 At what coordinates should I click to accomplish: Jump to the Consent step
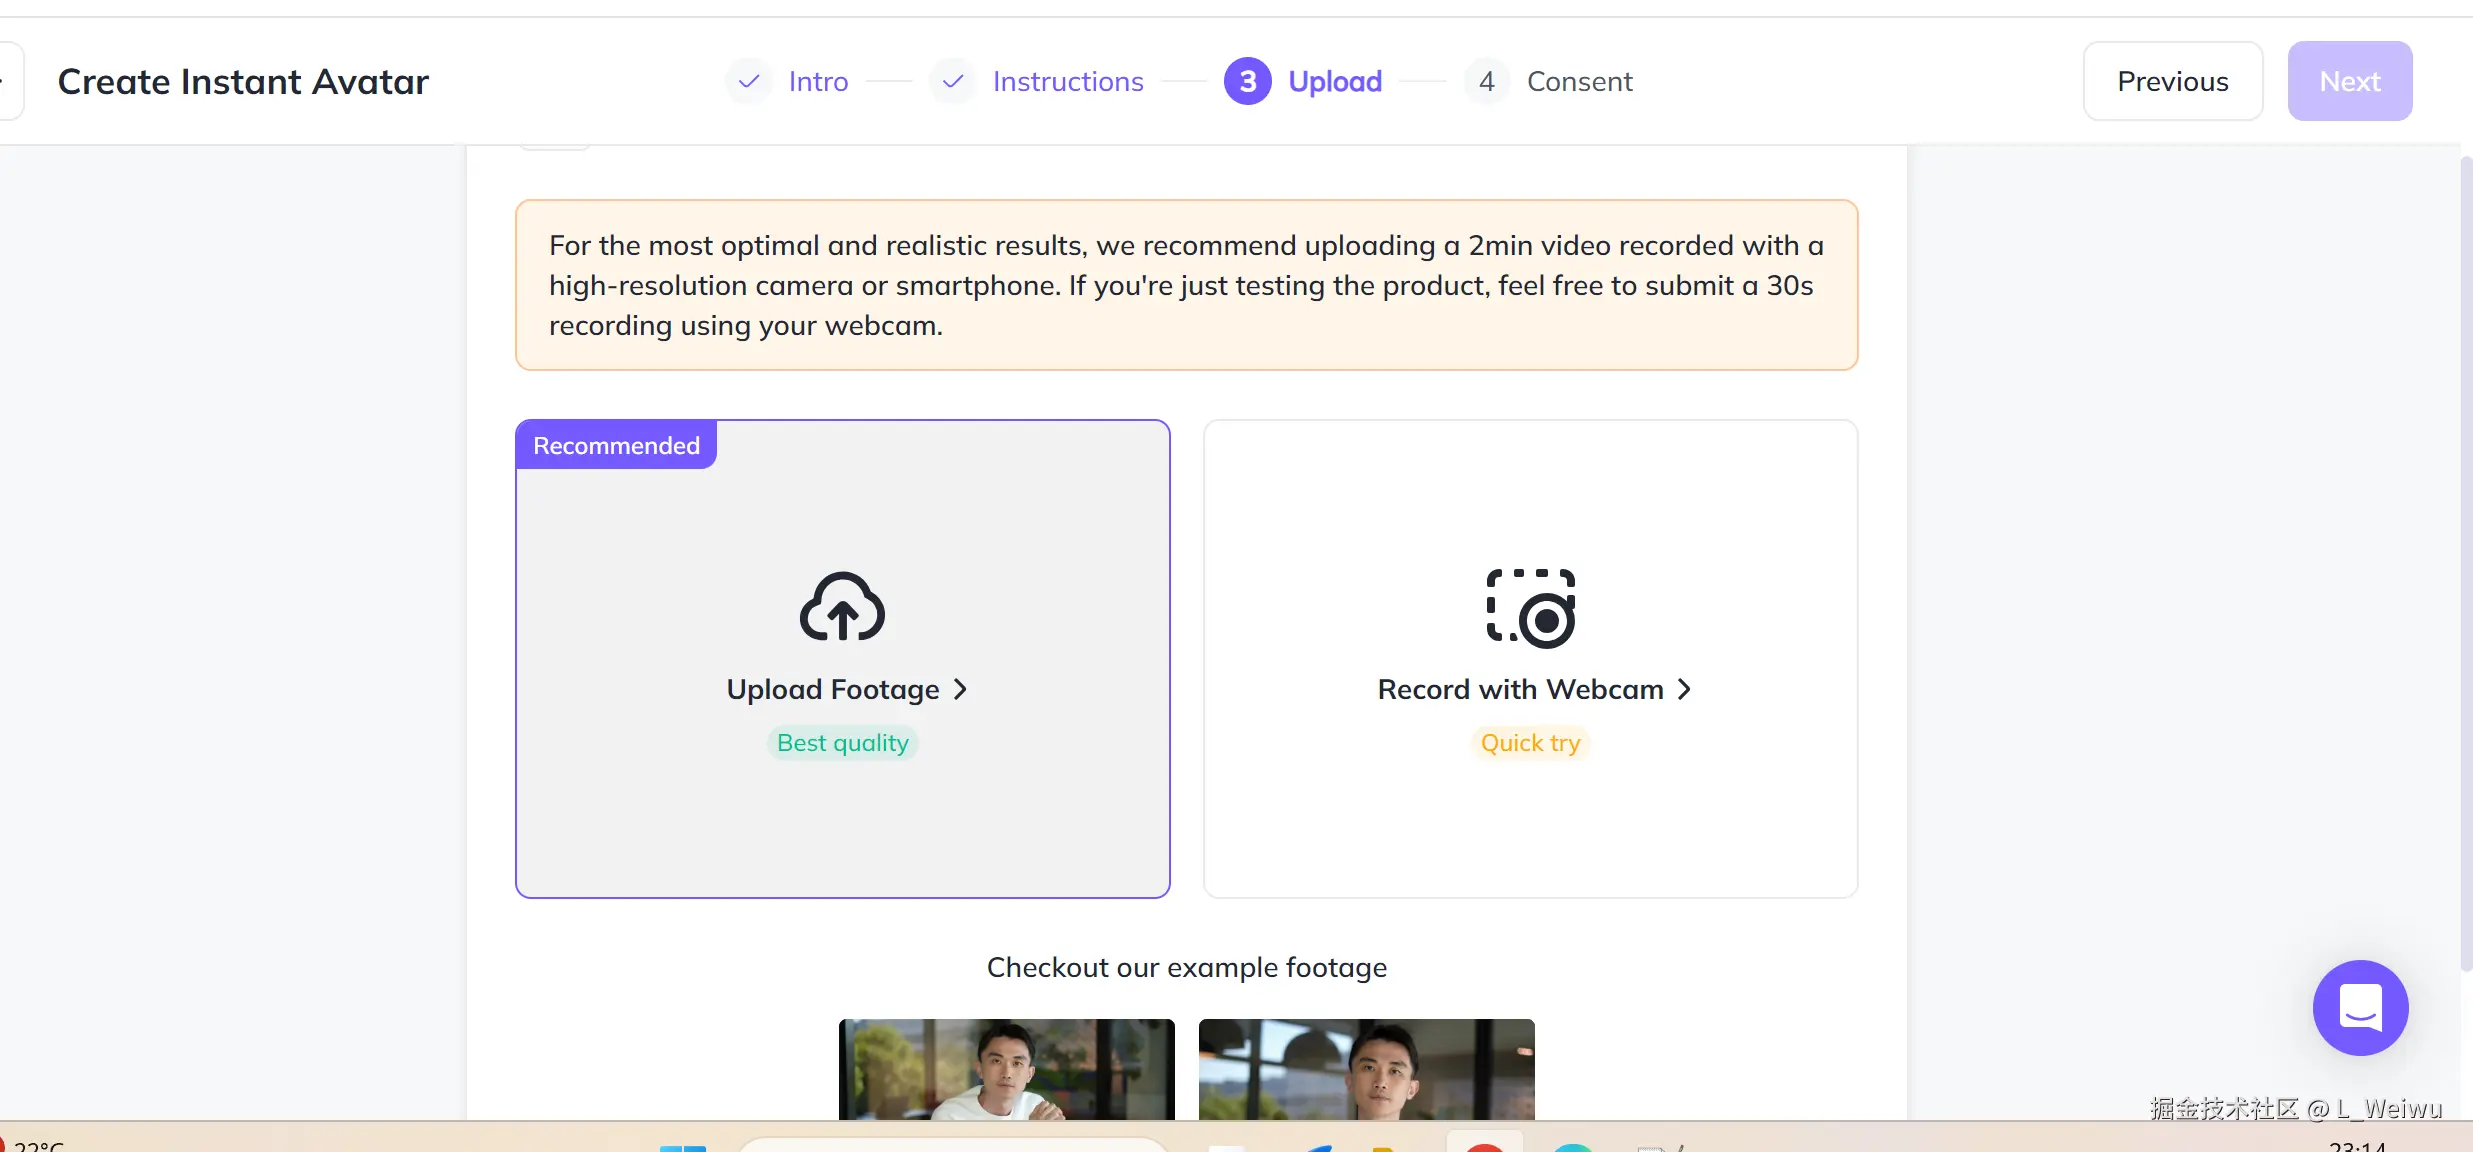coord(1579,81)
